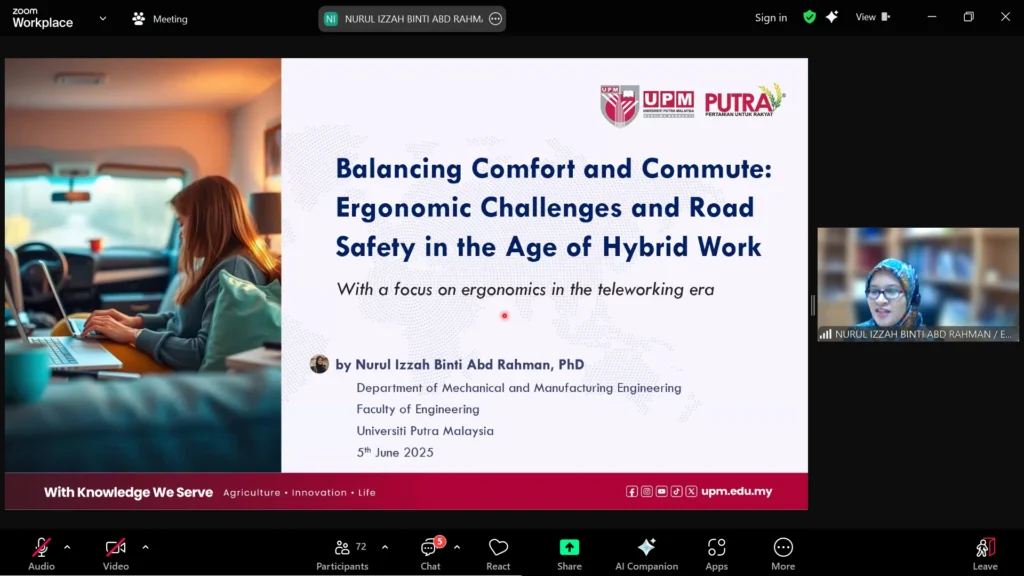Open the View layout menu
The image size is (1024, 576).
(x=872, y=17)
